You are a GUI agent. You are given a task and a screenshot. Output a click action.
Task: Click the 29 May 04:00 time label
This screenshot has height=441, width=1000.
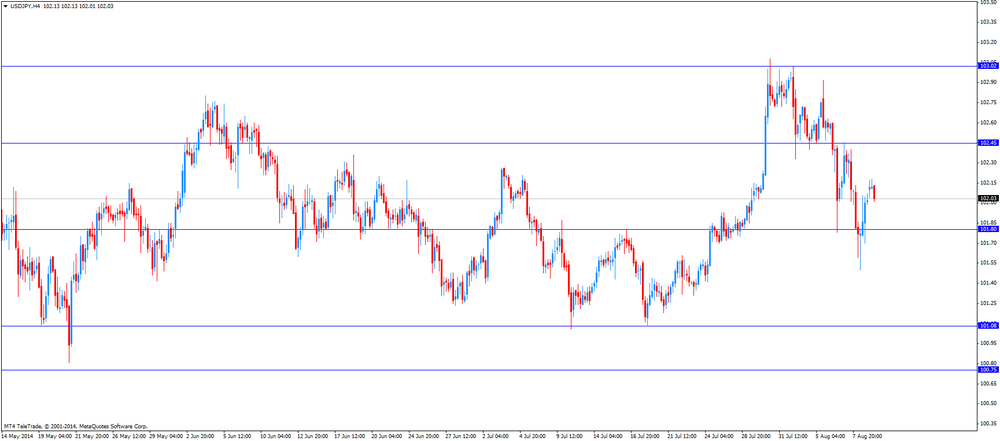coord(165,437)
